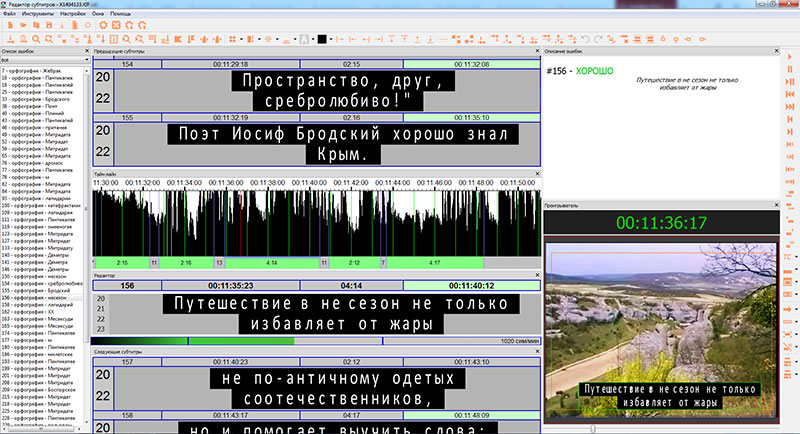Click the skip-to-end double-arrow icon in right toolbar
This screenshot has height=434, width=800.
(790, 107)
